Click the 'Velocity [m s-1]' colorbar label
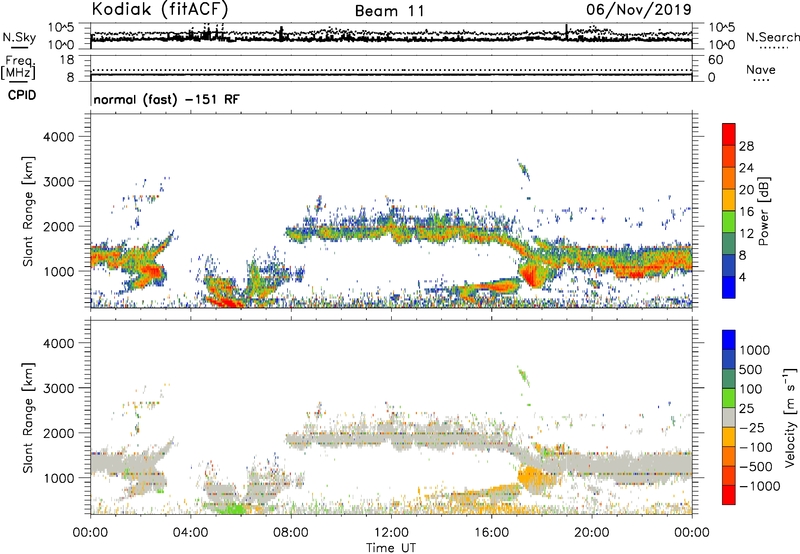800x554 pixels. pyautogui.click(x=790, y=417)
